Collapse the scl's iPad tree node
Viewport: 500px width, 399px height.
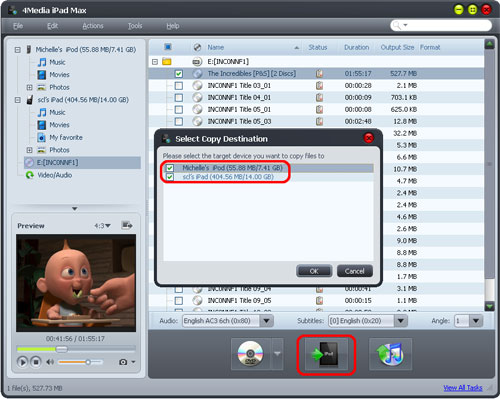18,100
